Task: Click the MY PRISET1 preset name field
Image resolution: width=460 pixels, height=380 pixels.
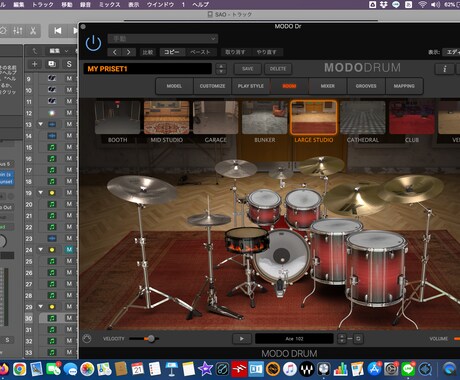Action: click(x=147, y=69)
